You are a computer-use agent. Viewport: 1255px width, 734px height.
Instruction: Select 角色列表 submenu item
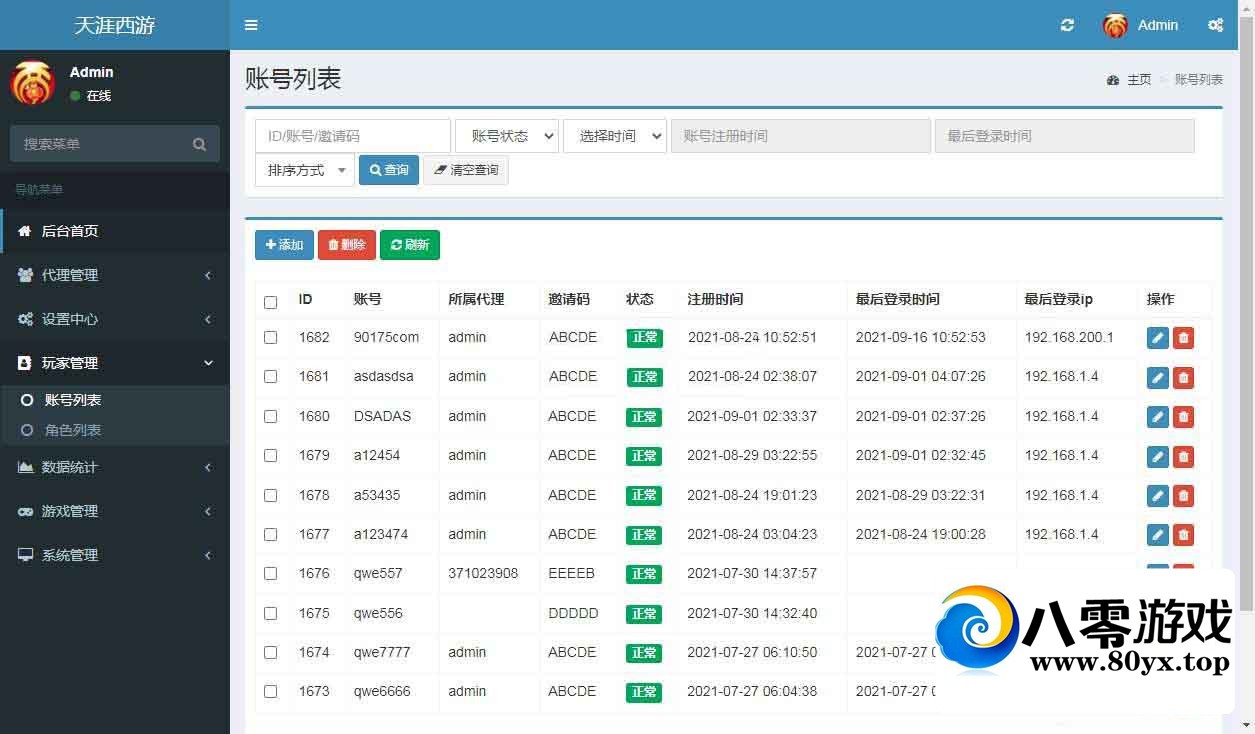pos(115,430)
